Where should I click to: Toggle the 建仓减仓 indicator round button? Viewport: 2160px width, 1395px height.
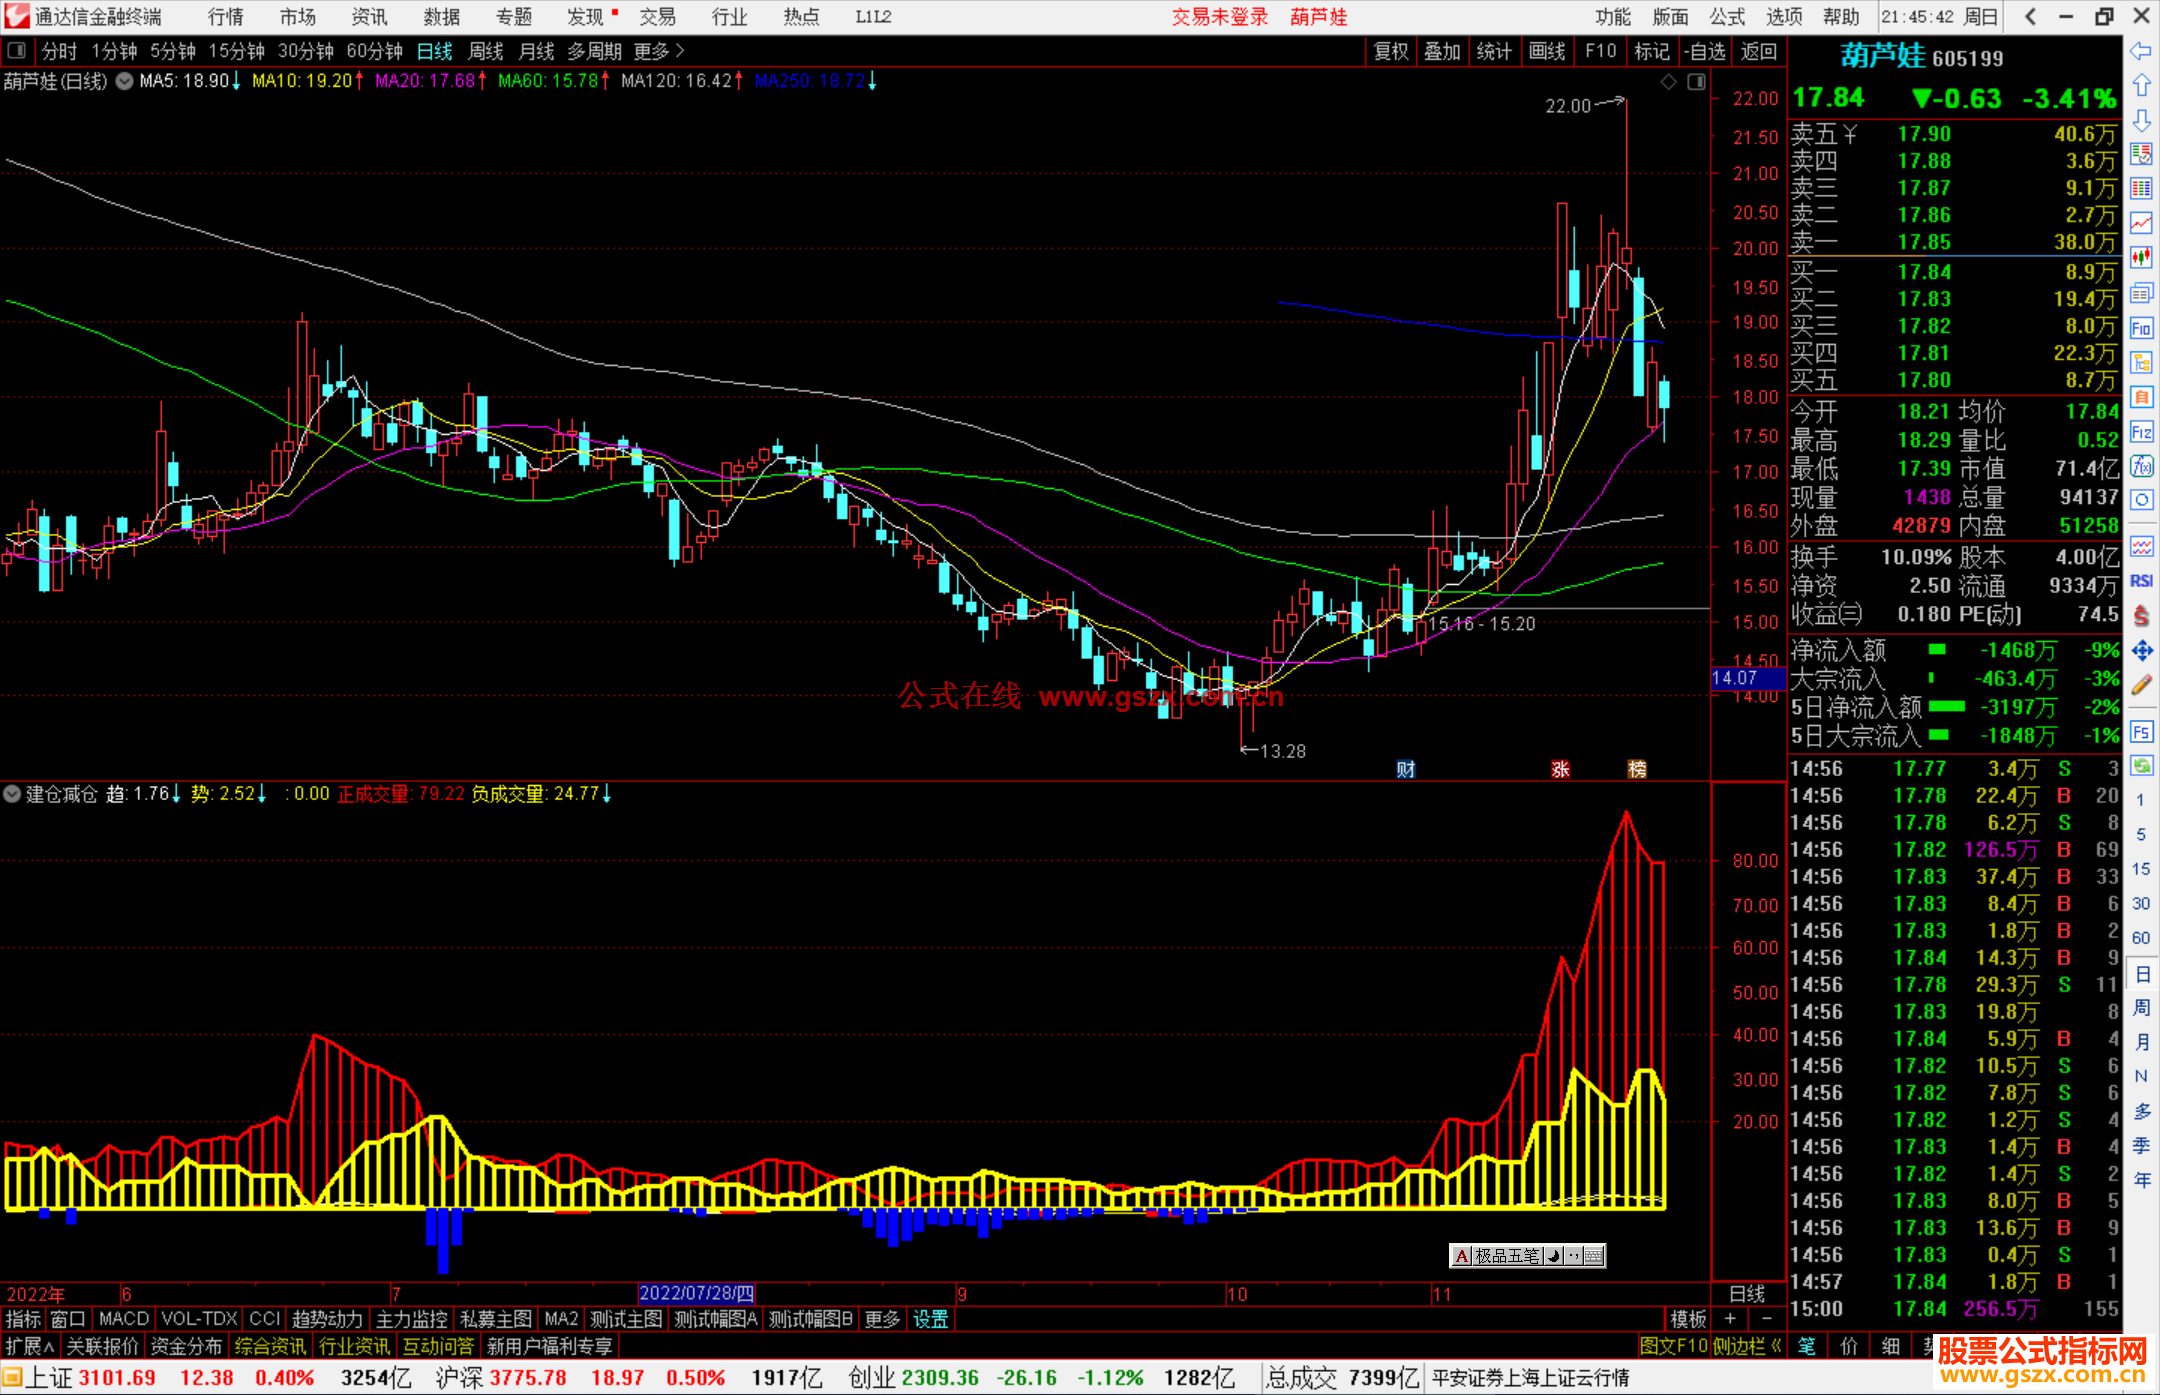tap(13, 794)
